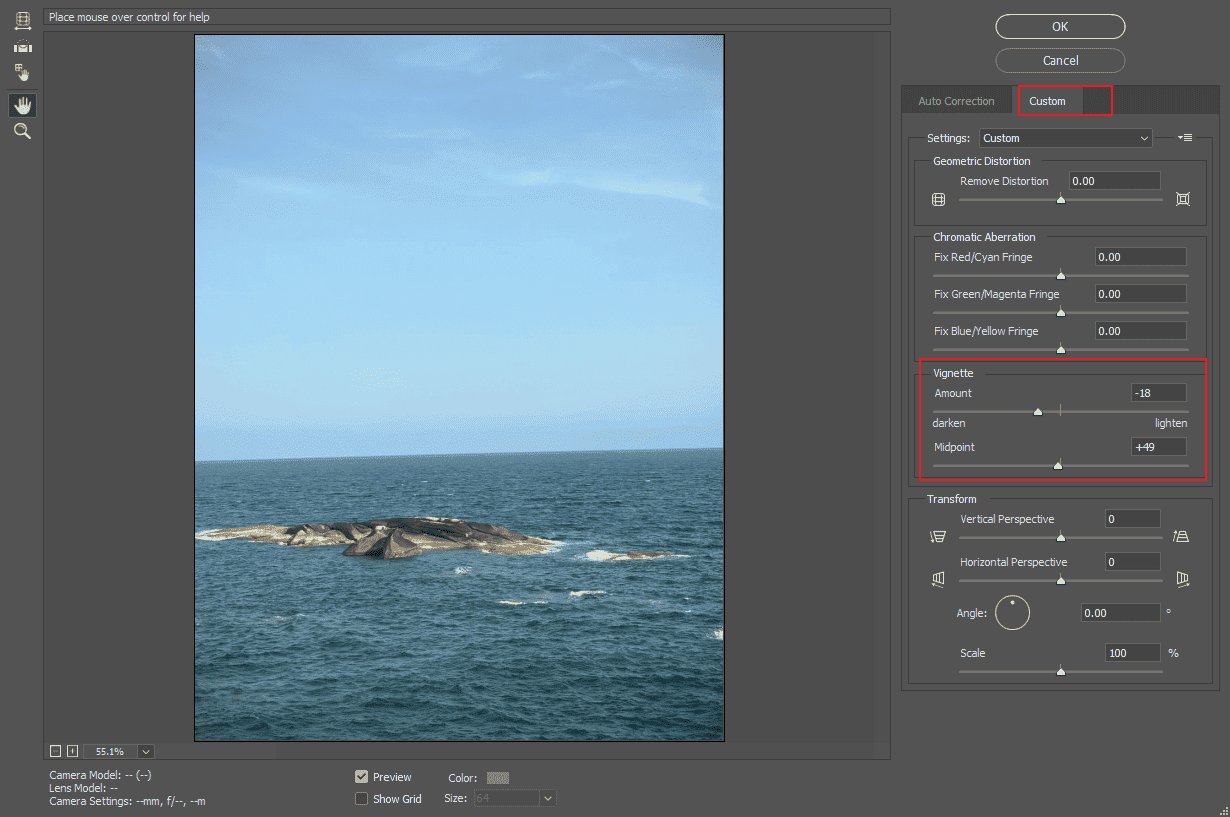Select the Zoom tool
This screenshot has width=1230, height=817.
(x=22, y=131)
